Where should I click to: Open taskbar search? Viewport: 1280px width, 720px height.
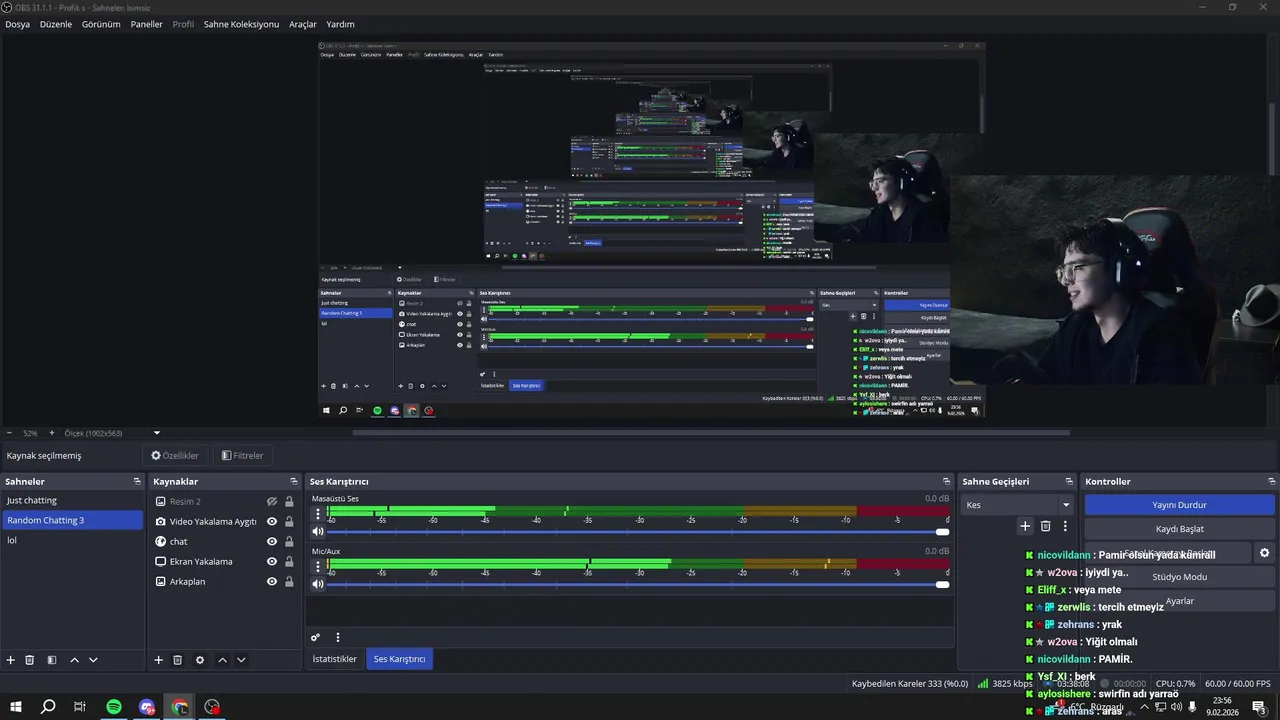[48, 707]
